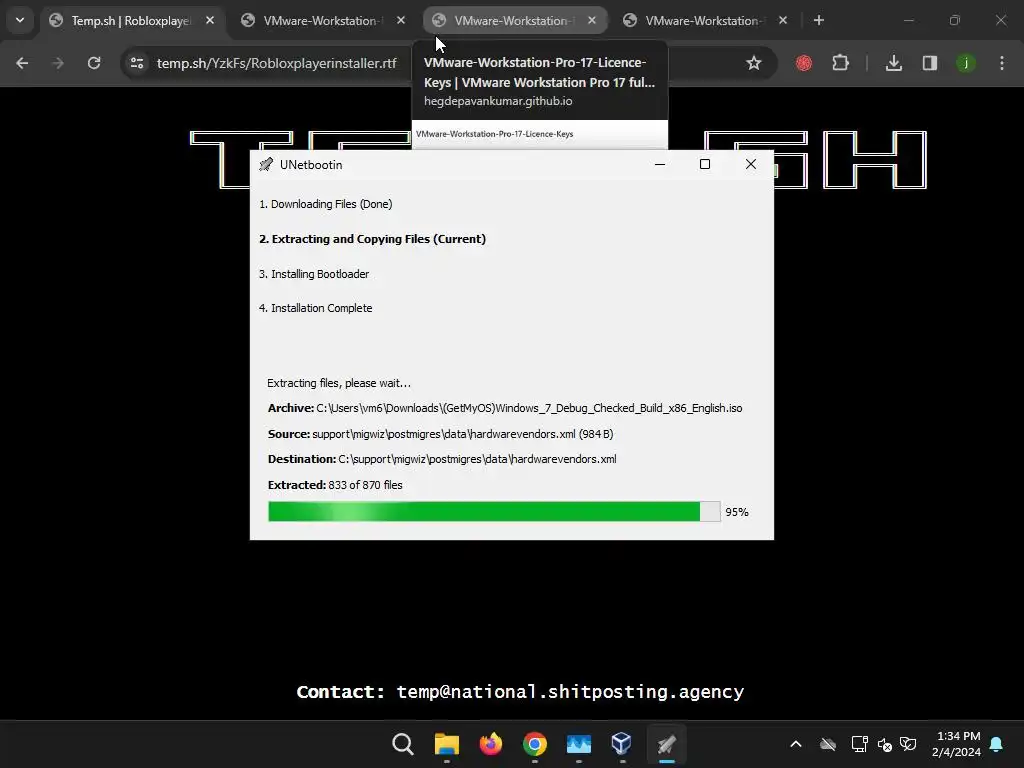Switch to UNetbootin on the taskbar
This screenshot has width=1024, height=768.
(x=666, y=744)
